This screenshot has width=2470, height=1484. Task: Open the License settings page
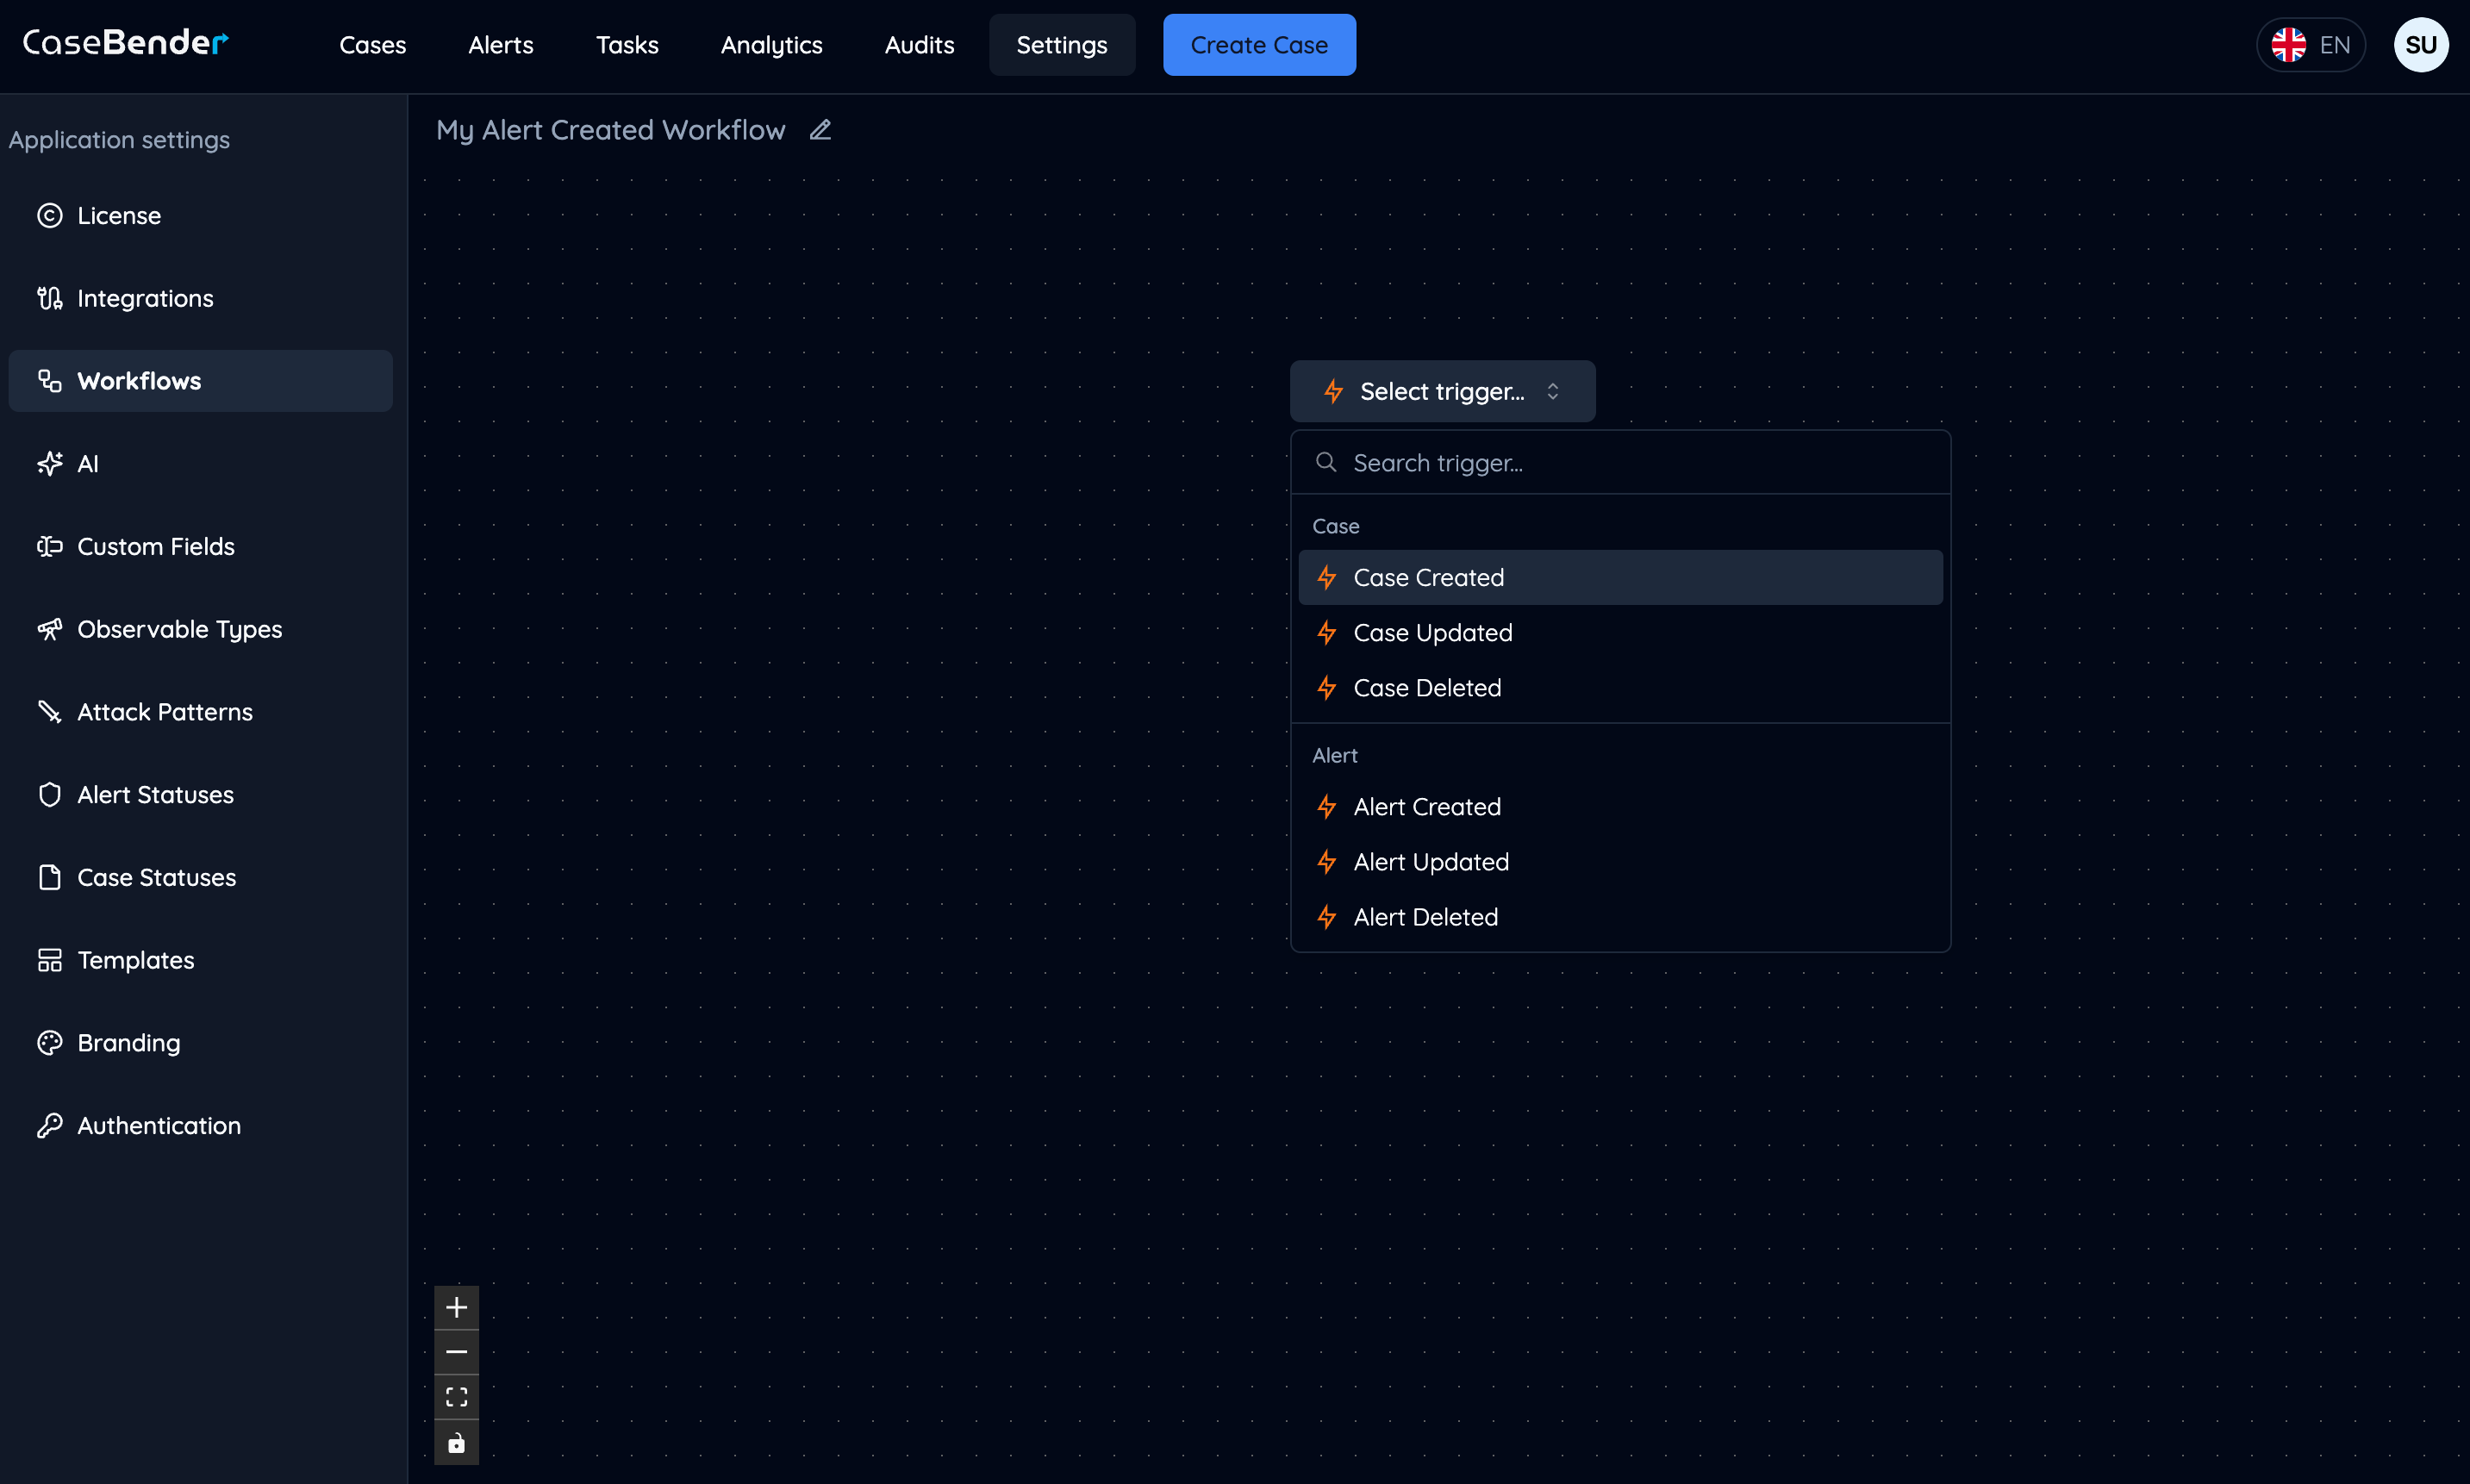click(118, 215)
